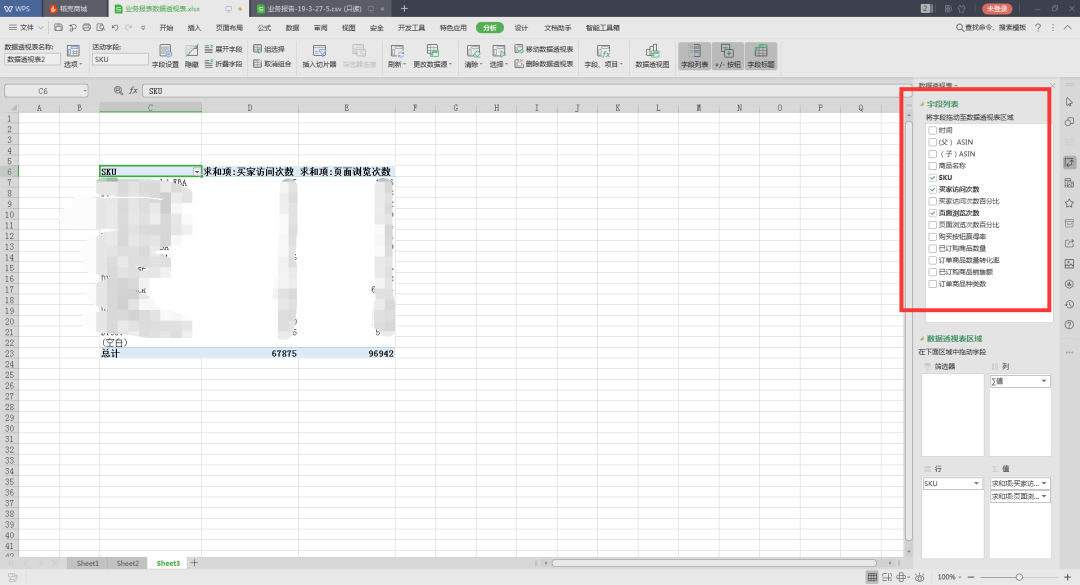
Task: Switch to Sheet2 tab
Action: pos(127,563)
